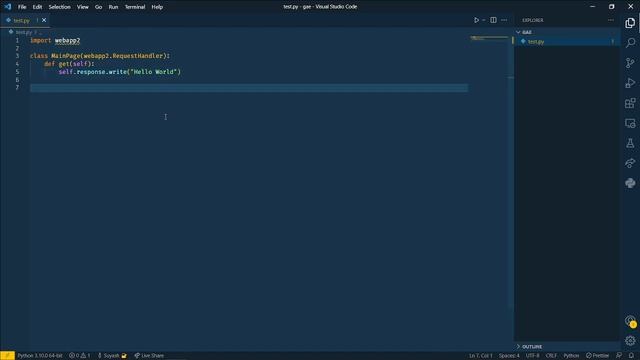Open the Testing flask view
The image size is (640, 360).
tap(630, 143)
